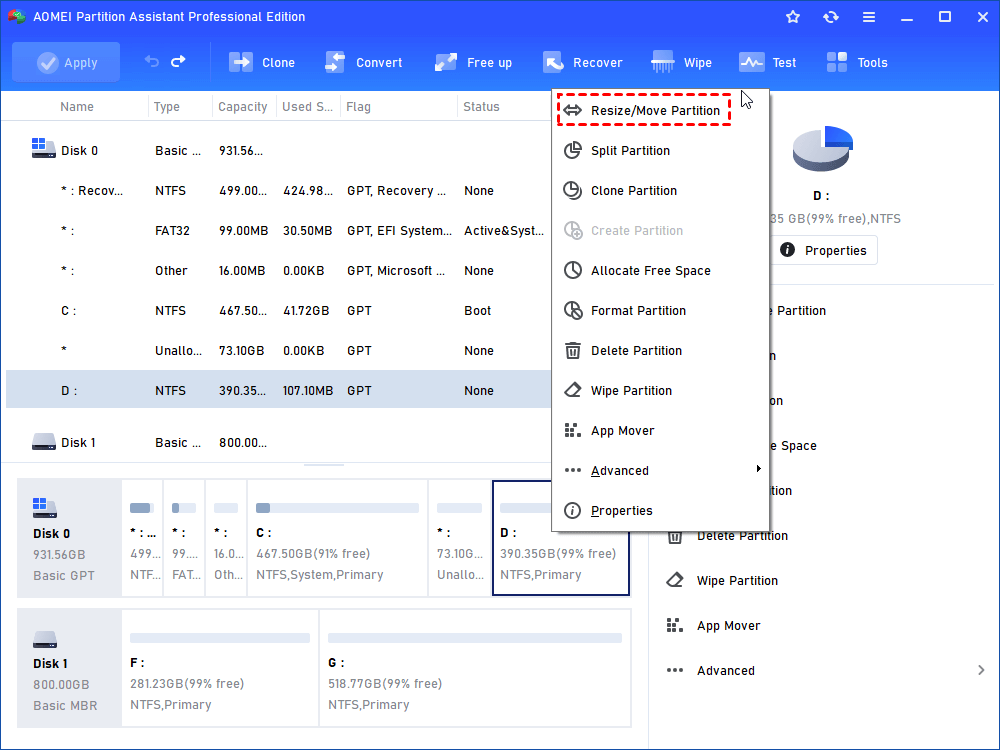
Task: Click the star favorites icon in title bar
Action: [x=793, y=17]
